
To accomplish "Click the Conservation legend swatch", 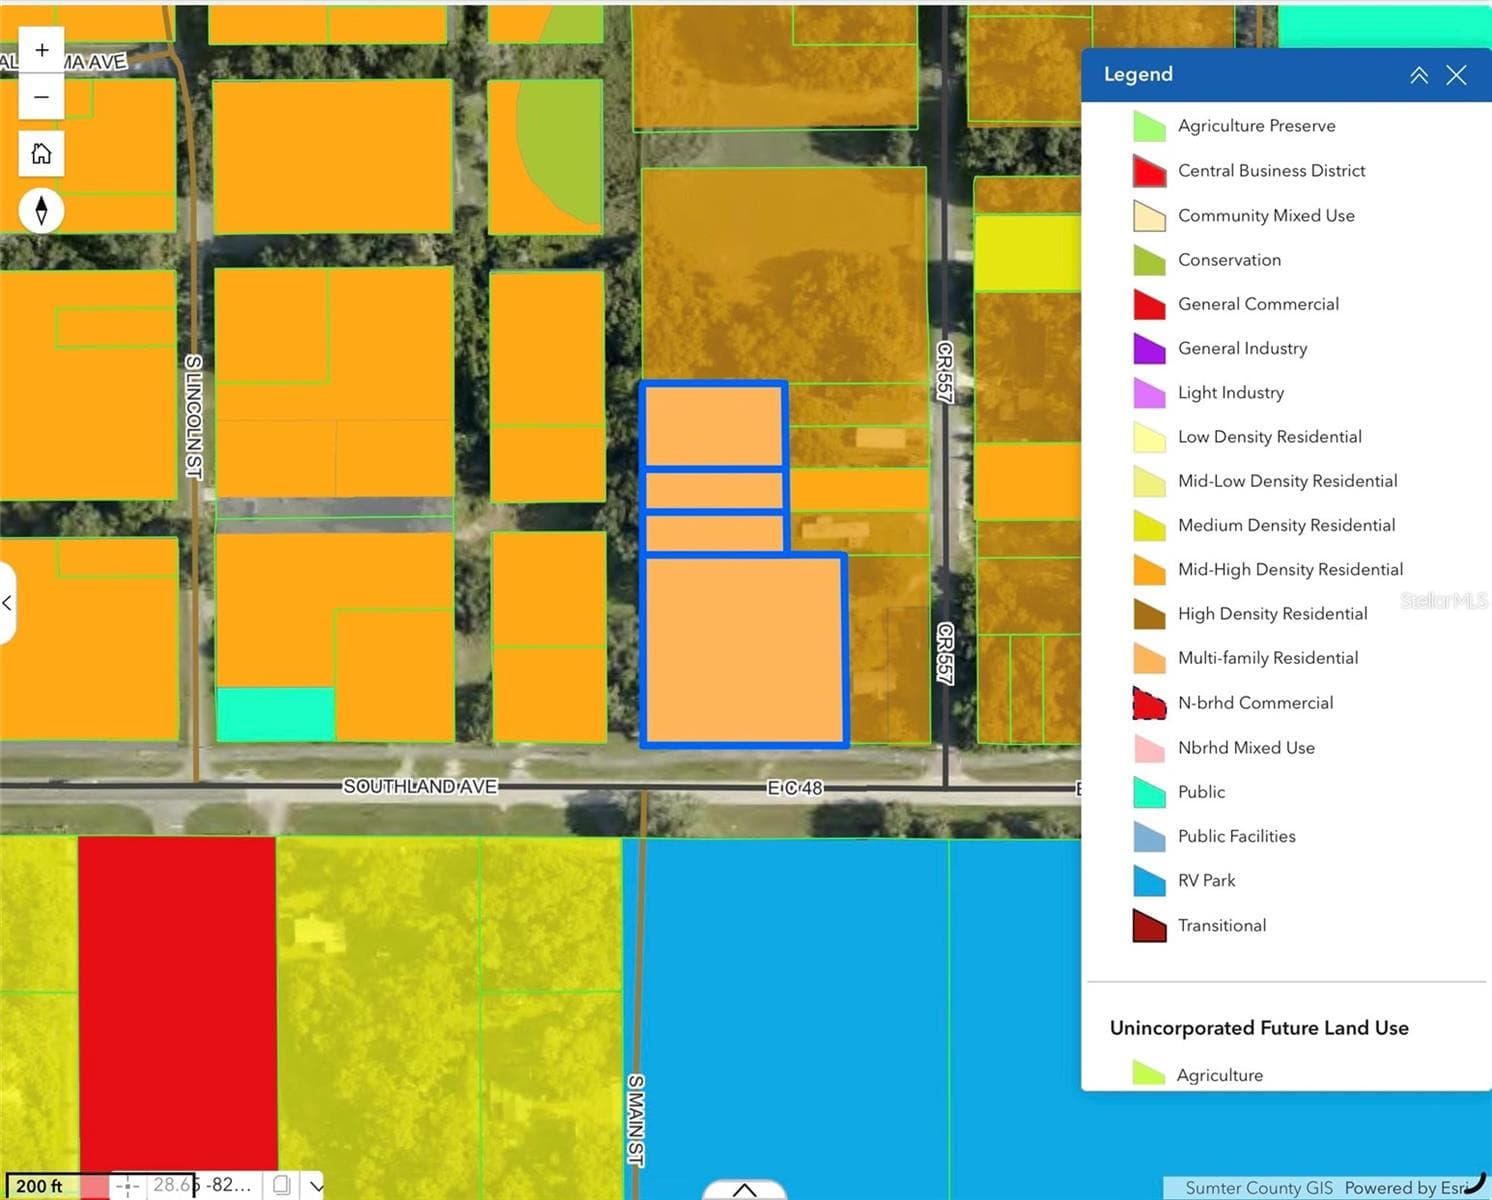I will click(x=1149, y=260).
